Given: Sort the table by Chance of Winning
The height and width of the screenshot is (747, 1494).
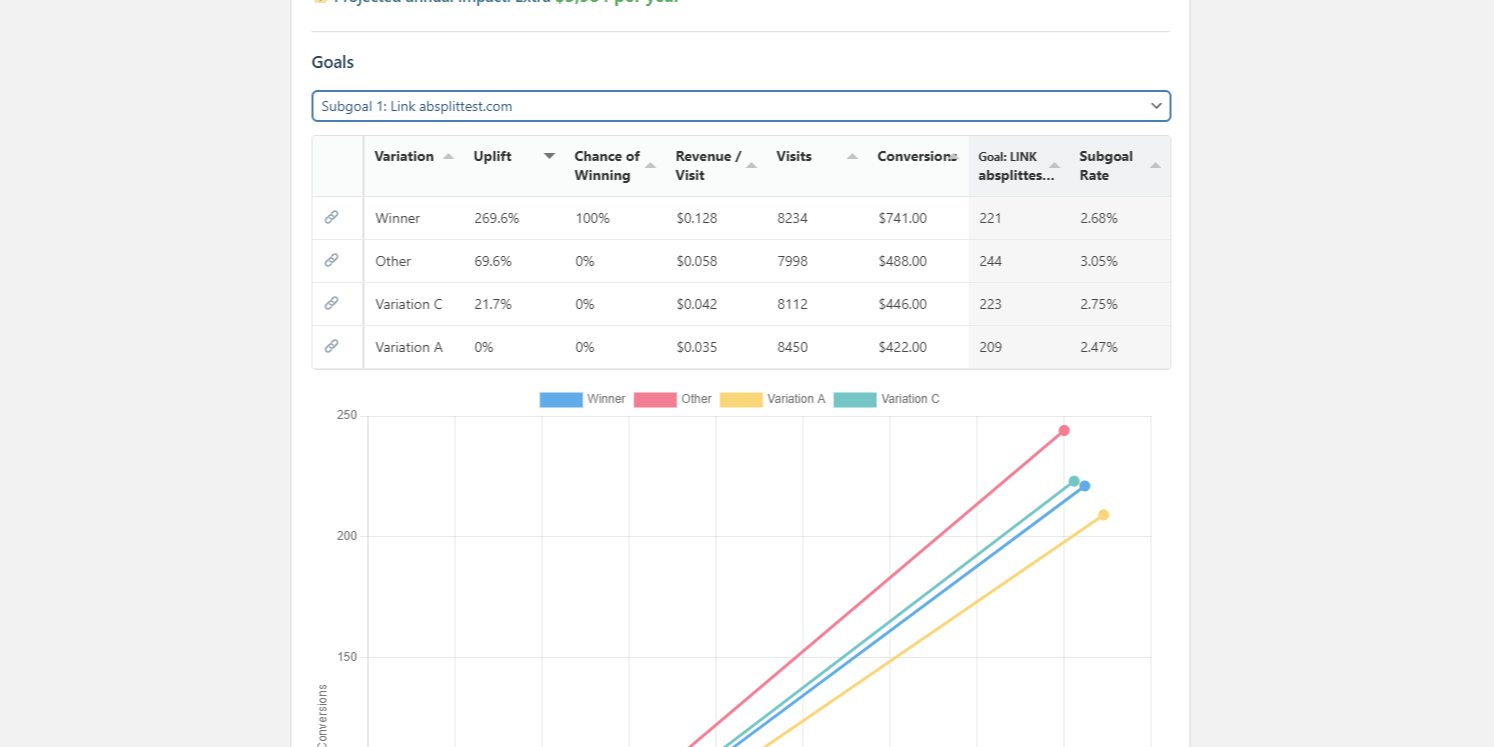Looking at the screenshot, I should [x=650, y=165].
